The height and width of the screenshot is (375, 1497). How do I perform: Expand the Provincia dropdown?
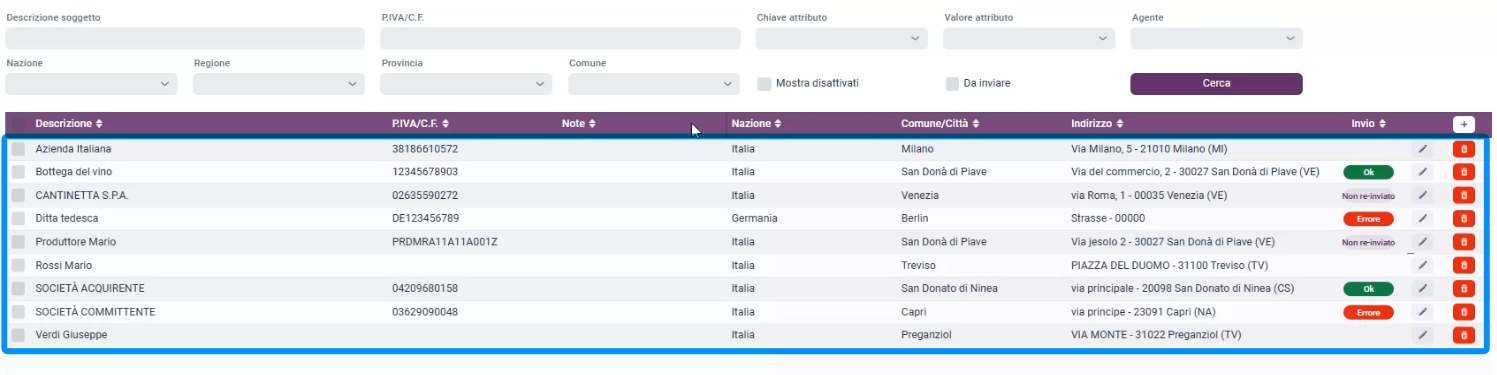pyautogui.click(x=466, y=84)
